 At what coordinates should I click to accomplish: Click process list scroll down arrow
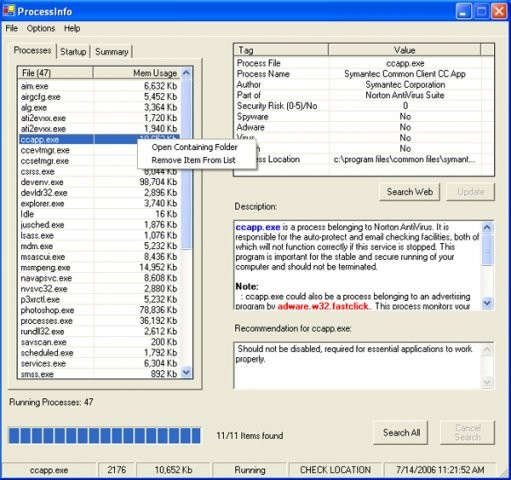pyautogui.click(x=186, y=372)
